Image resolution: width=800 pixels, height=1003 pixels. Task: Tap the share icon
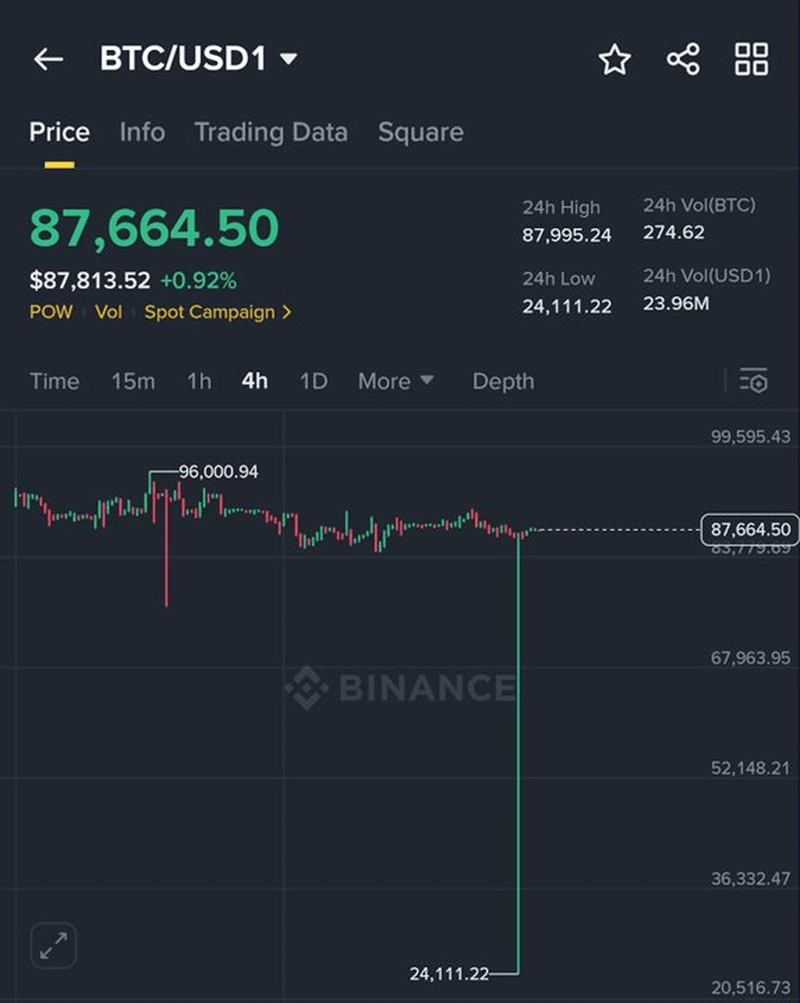683,60
